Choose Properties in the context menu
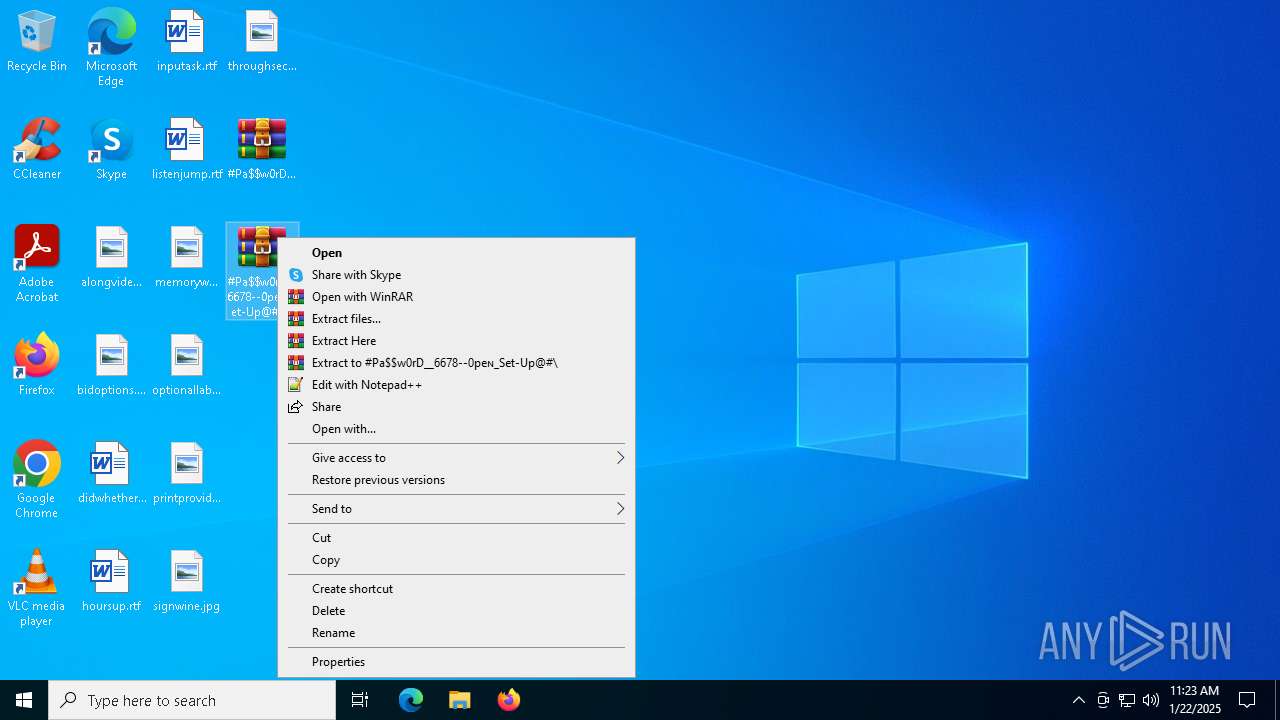 456,662
